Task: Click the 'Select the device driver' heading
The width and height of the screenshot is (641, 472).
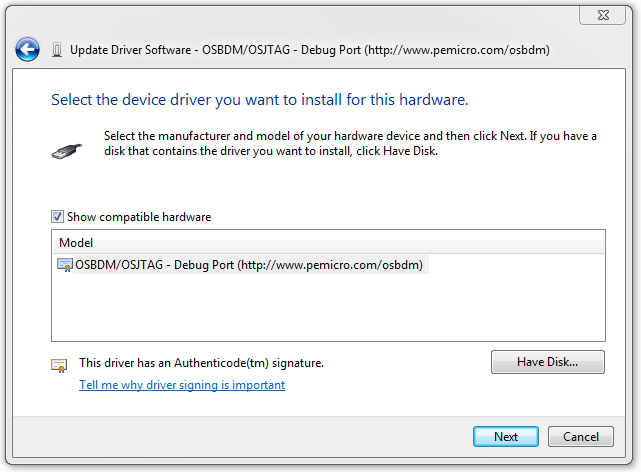Action: point(259,100)
